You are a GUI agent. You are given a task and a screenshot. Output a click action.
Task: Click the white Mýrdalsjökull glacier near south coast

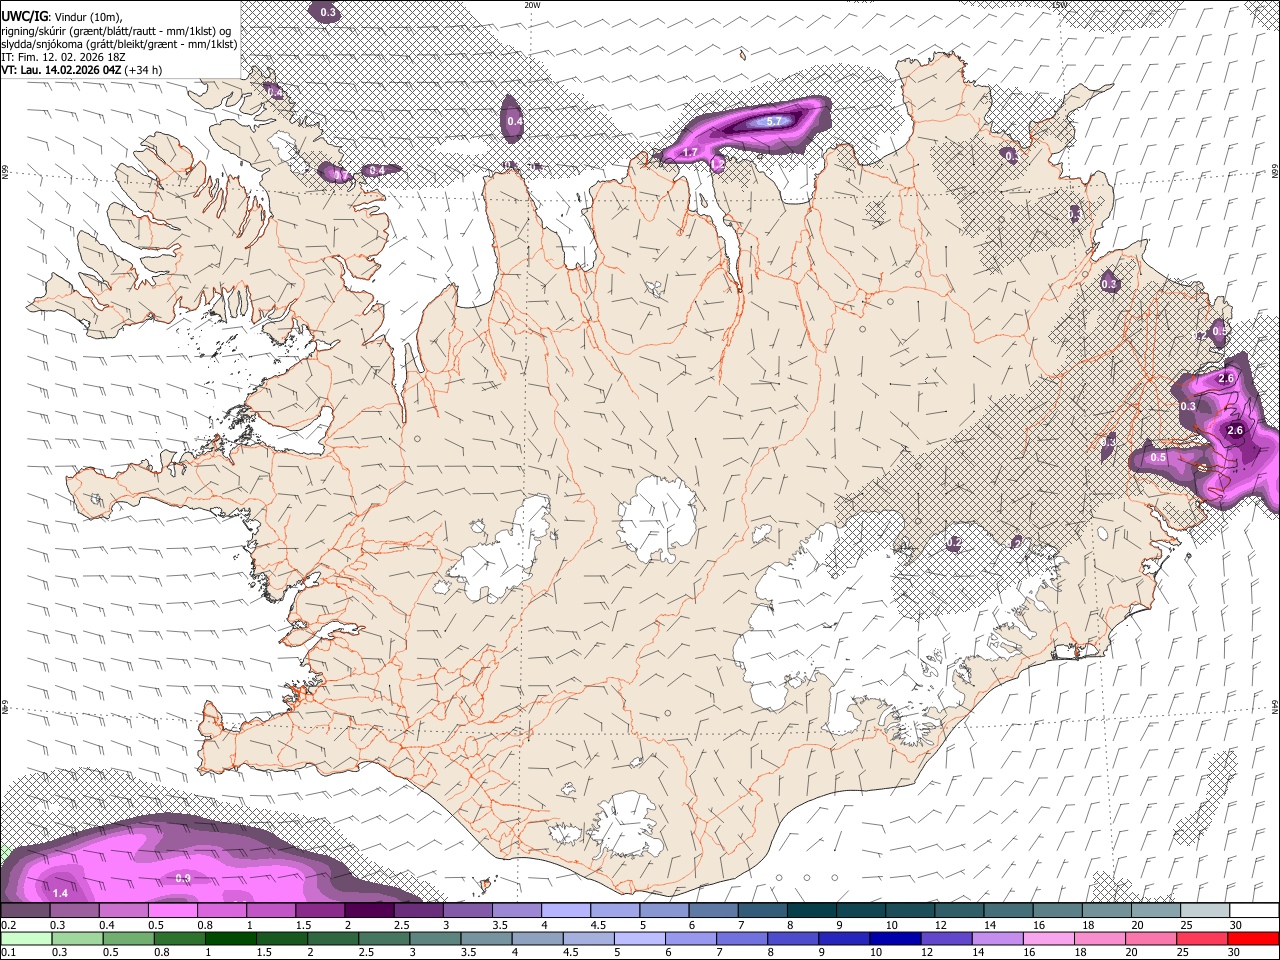coord(625,825)
